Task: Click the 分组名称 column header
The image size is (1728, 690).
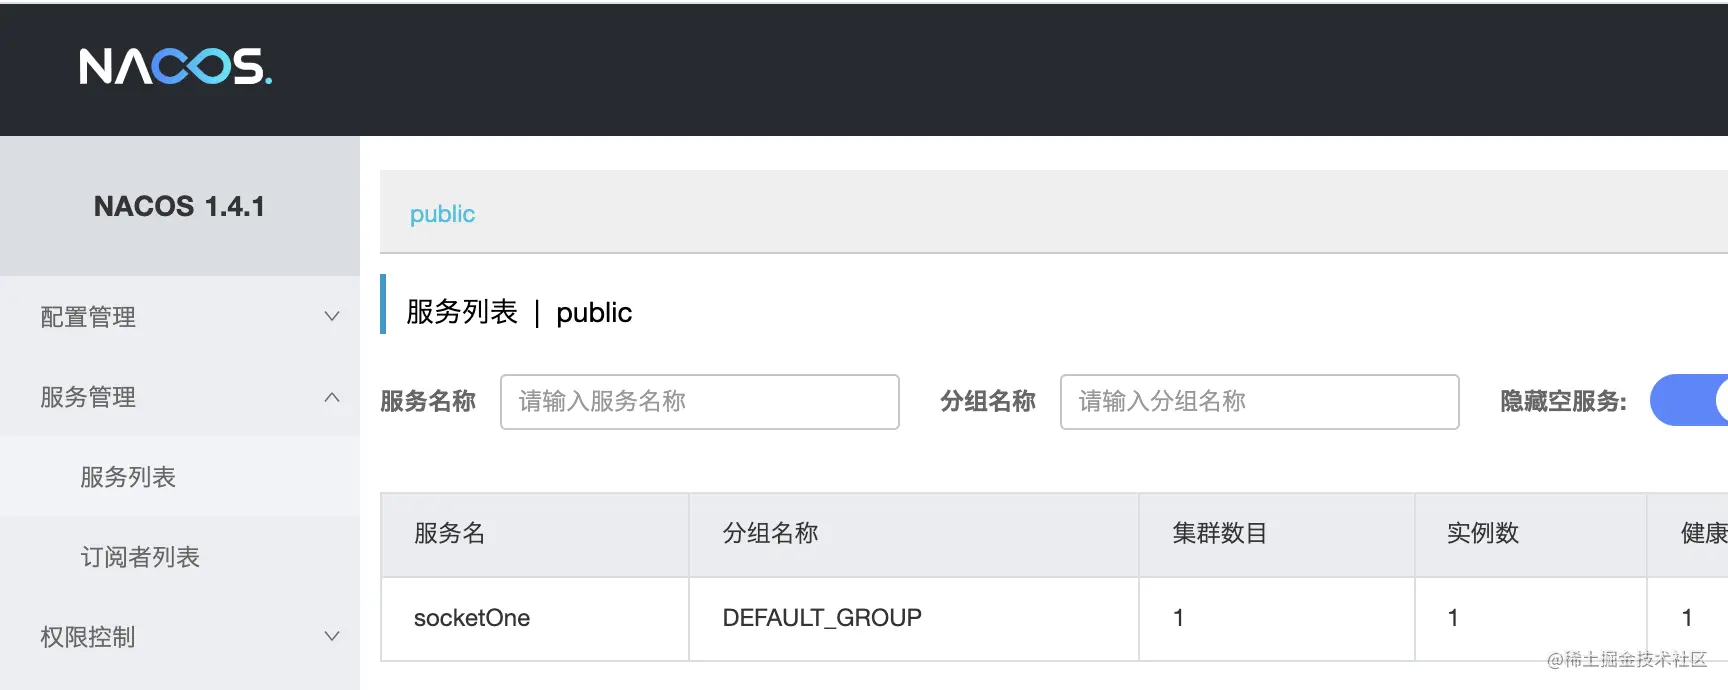Action: click(770, 533)
